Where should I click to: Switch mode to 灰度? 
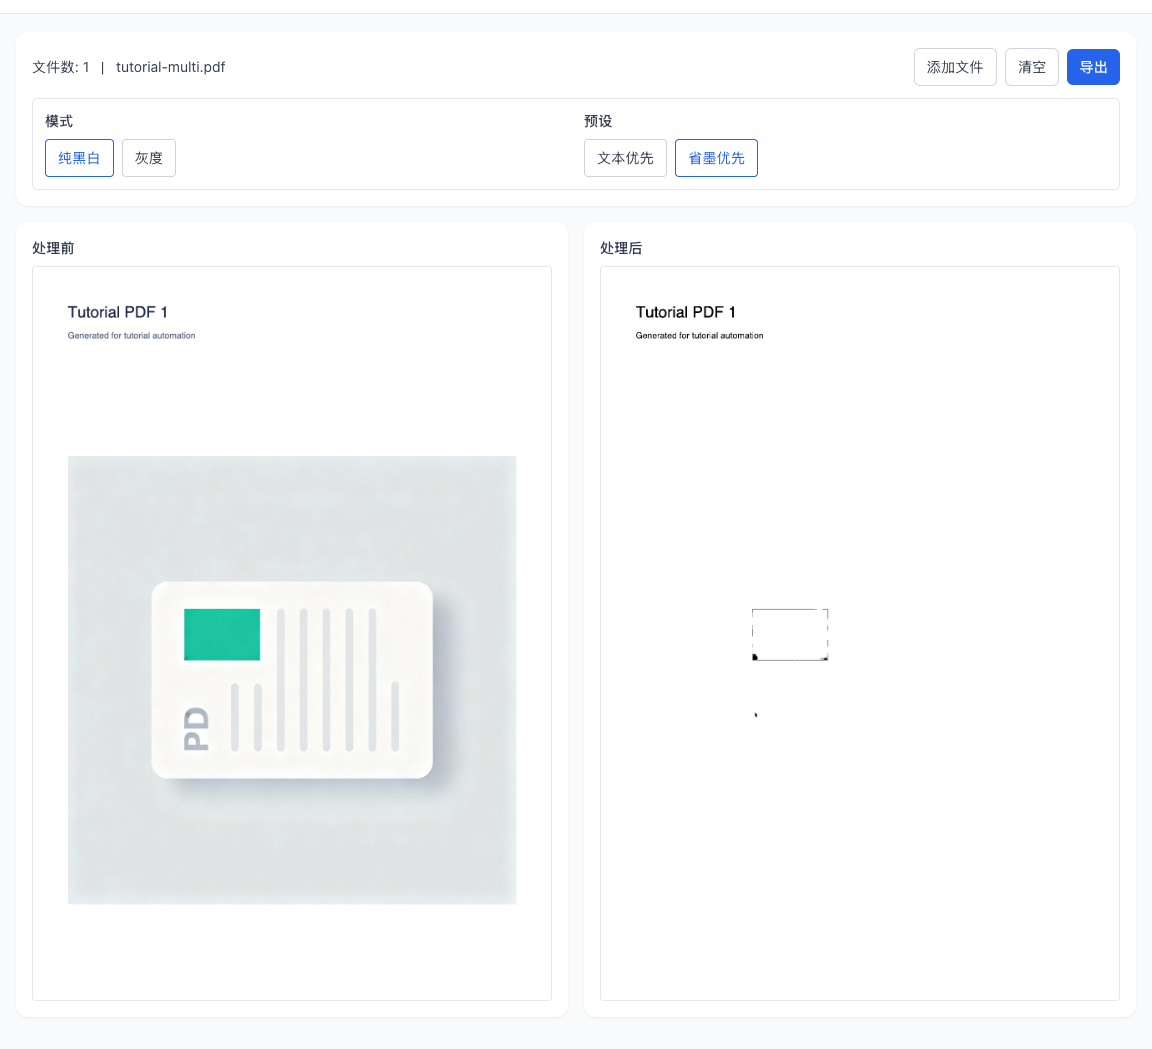[149, 158]
